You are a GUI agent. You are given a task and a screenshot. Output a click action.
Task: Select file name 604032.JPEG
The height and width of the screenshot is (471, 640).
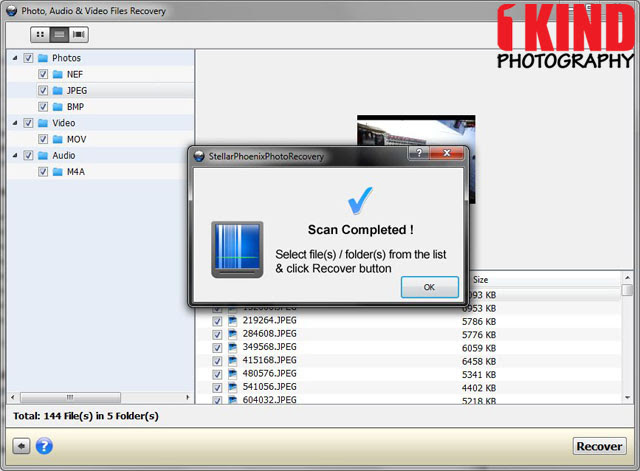(270, 400)
